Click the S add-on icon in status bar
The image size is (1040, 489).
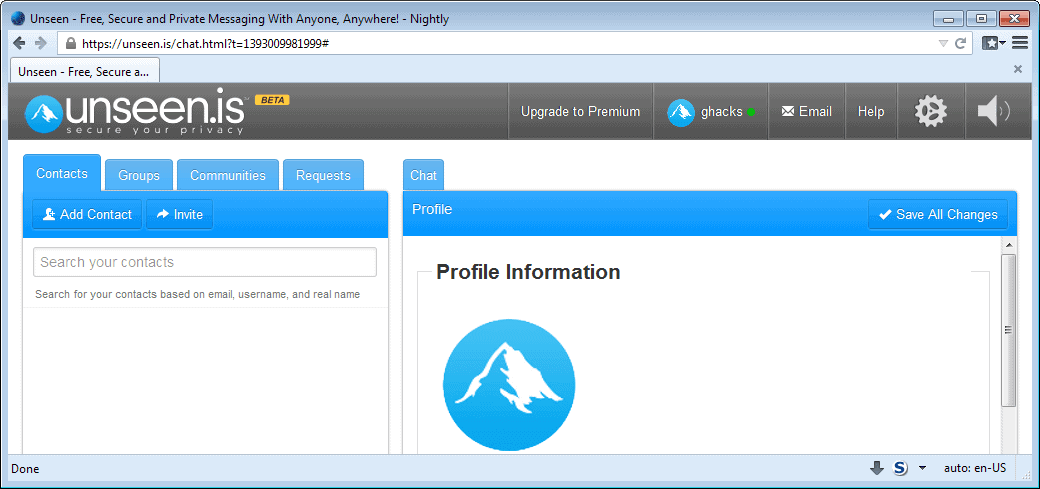pos(900,468)
